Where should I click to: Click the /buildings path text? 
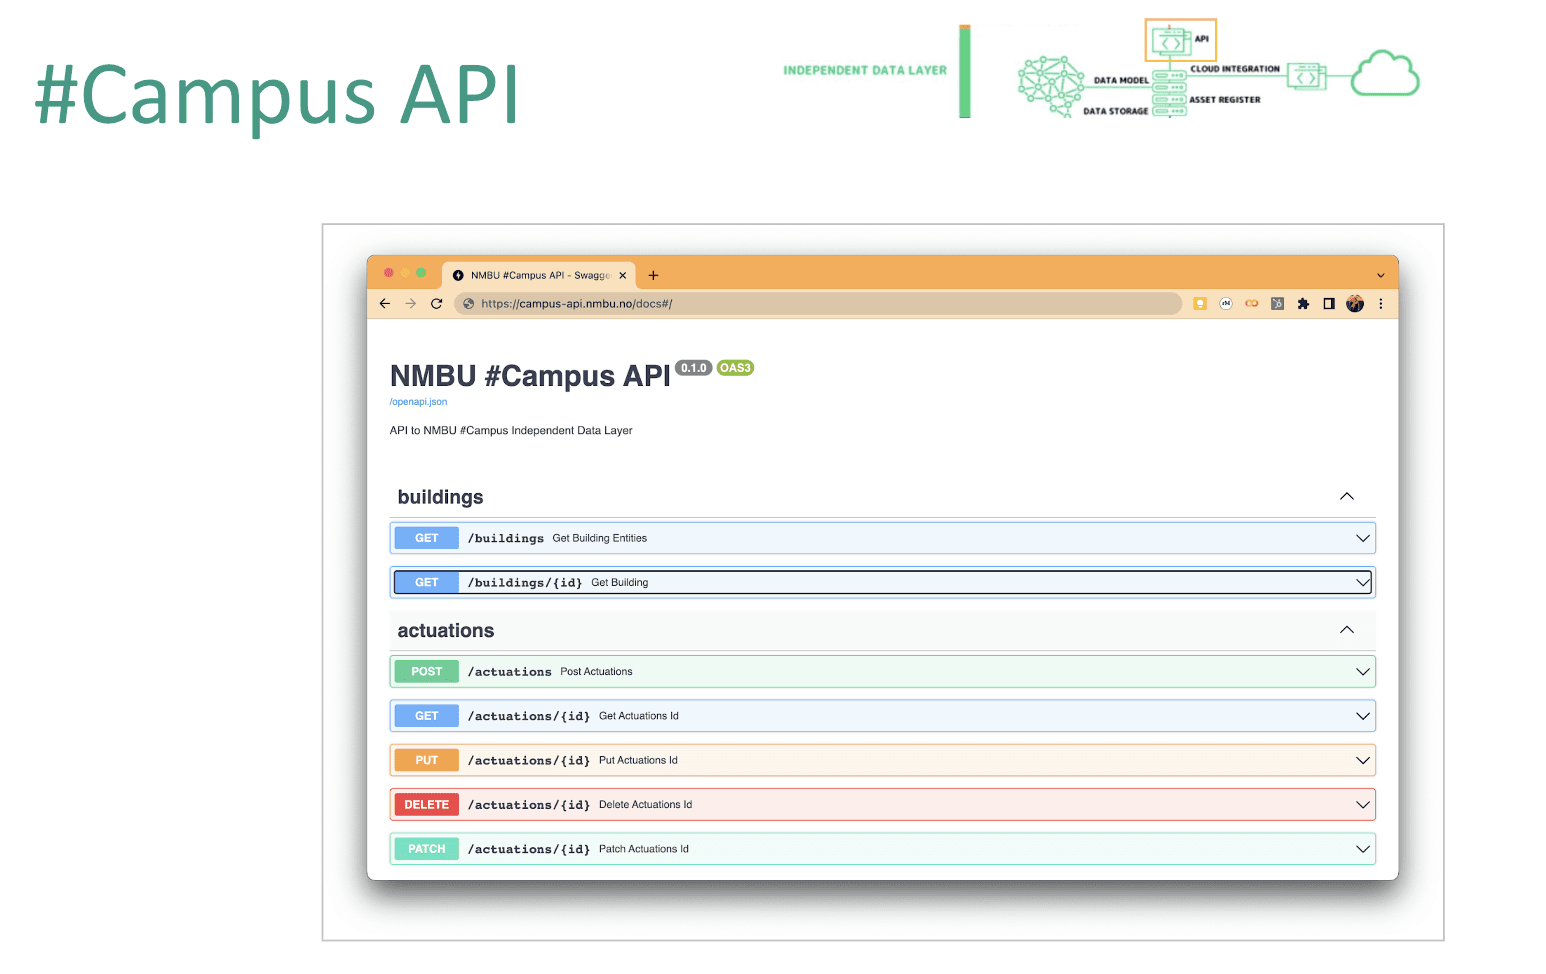pyautogui.click(x=506, y=538)
